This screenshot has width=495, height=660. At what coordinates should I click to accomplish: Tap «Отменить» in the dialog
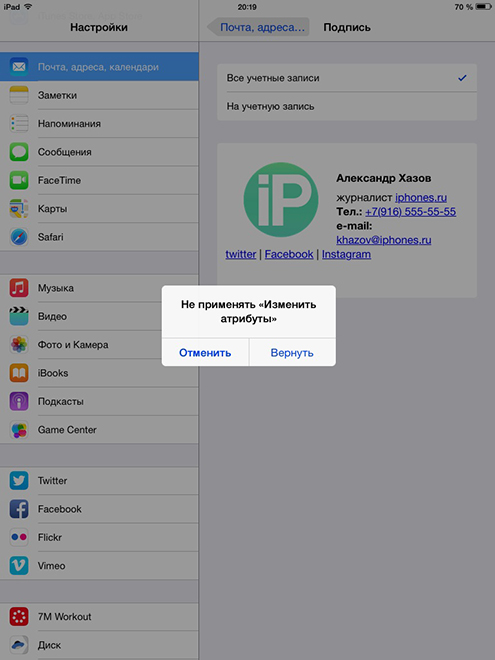205,352
